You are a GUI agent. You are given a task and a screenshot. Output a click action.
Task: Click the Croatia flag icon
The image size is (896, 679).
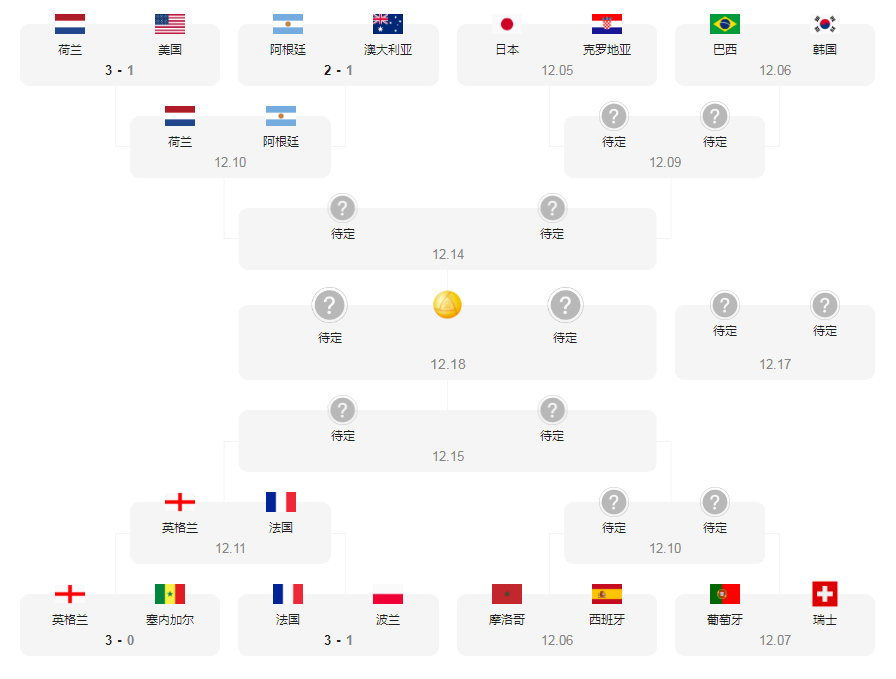(x=606, y=25)
